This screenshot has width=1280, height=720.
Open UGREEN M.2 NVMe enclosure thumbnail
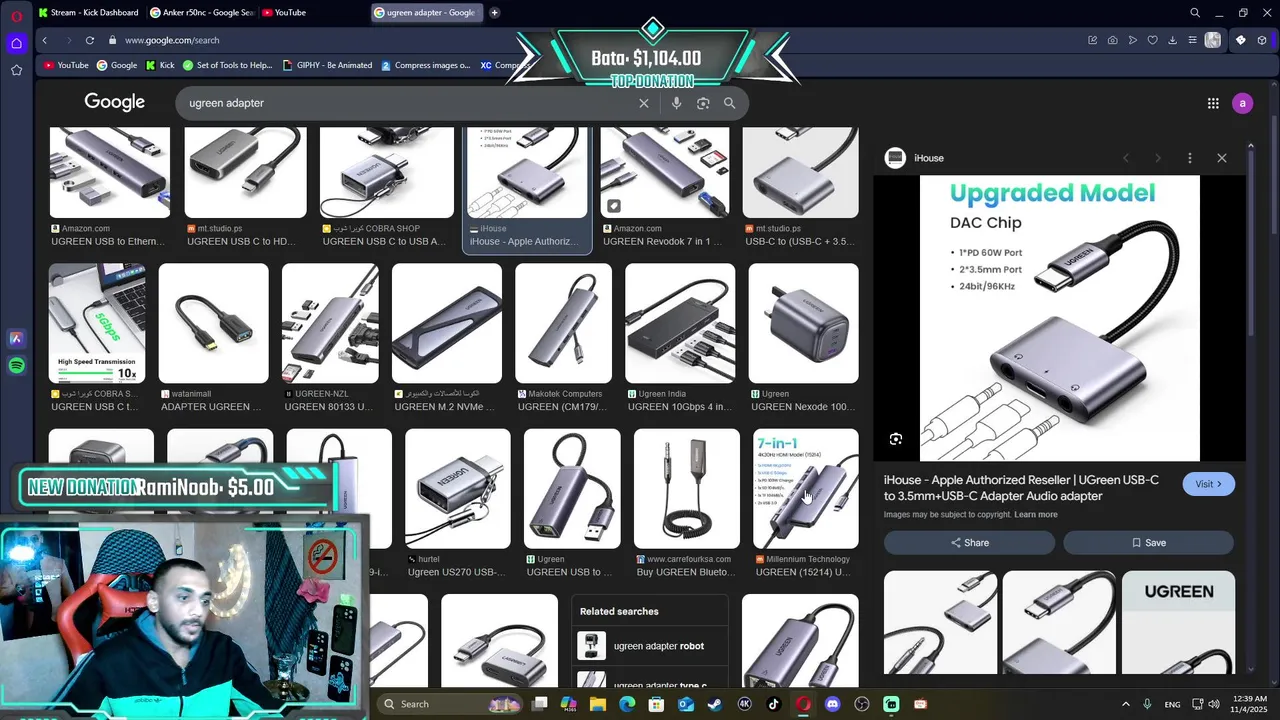(x=447, y=323)
